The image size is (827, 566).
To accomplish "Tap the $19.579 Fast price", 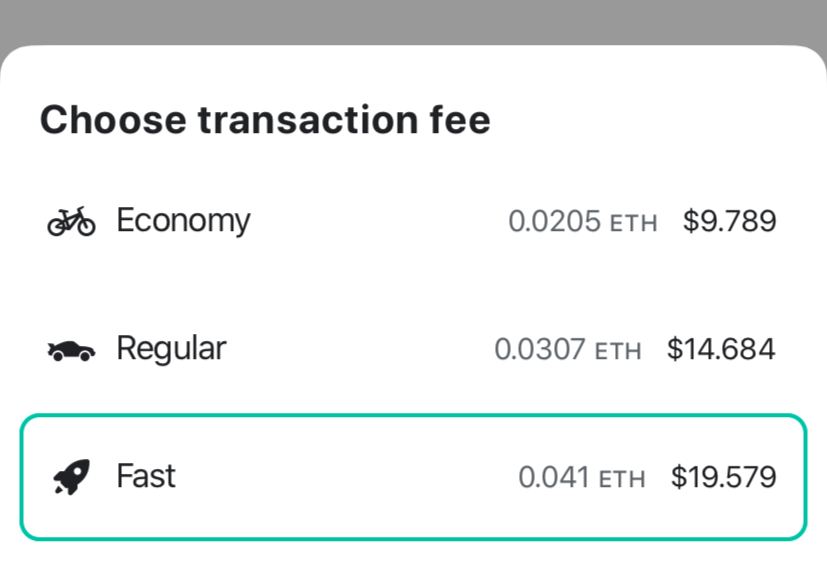I will (x=723, y=478).
